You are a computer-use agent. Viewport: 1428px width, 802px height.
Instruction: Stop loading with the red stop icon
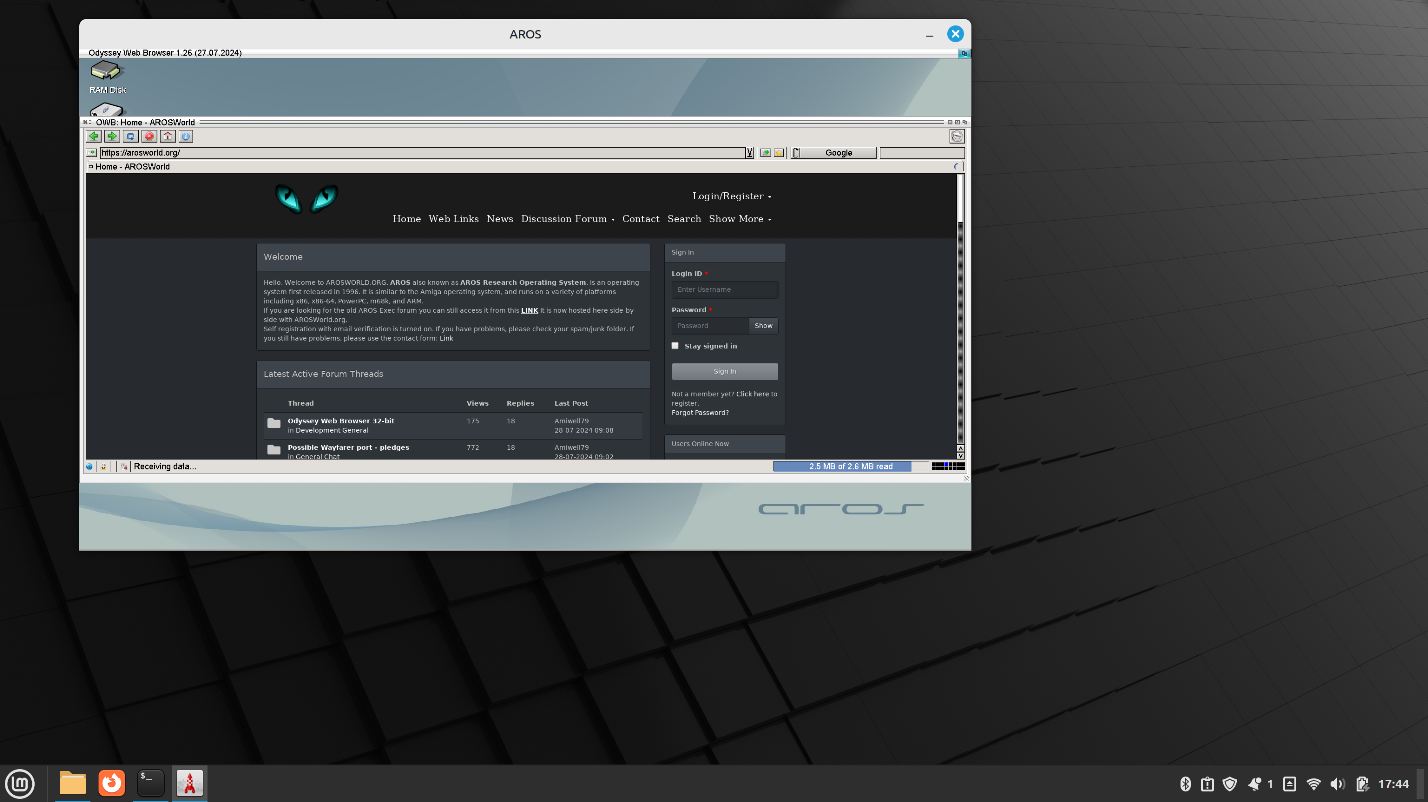(x=149, y=136)
